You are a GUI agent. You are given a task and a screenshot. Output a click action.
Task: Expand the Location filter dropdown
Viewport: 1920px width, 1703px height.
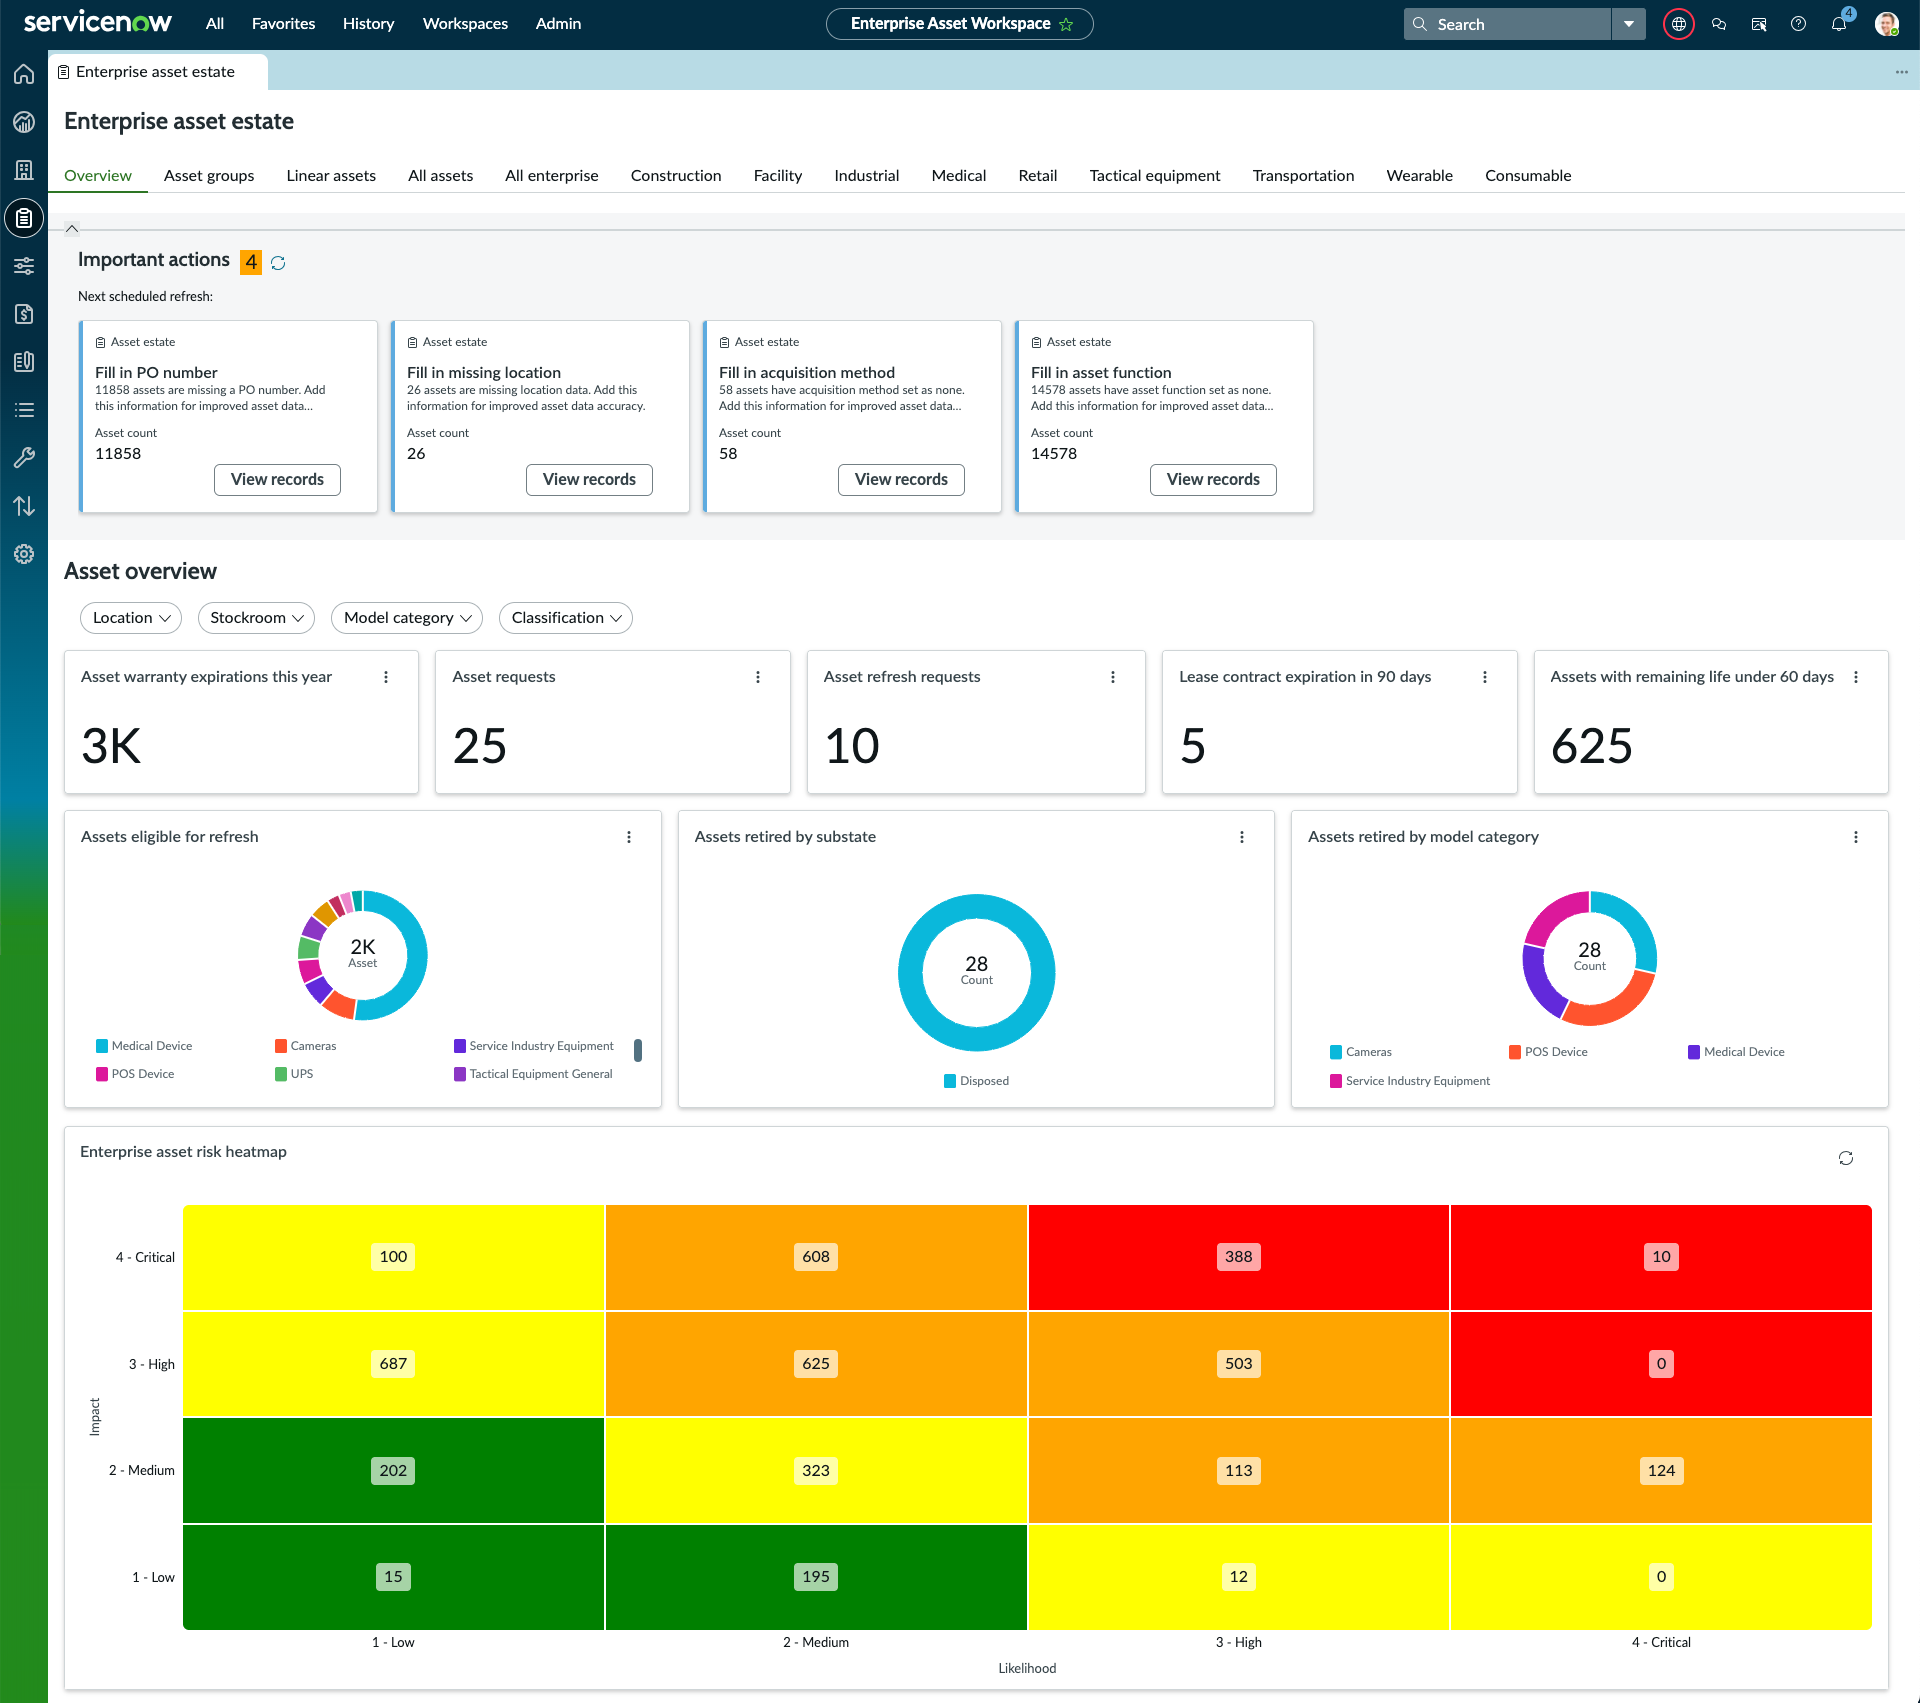131,618
